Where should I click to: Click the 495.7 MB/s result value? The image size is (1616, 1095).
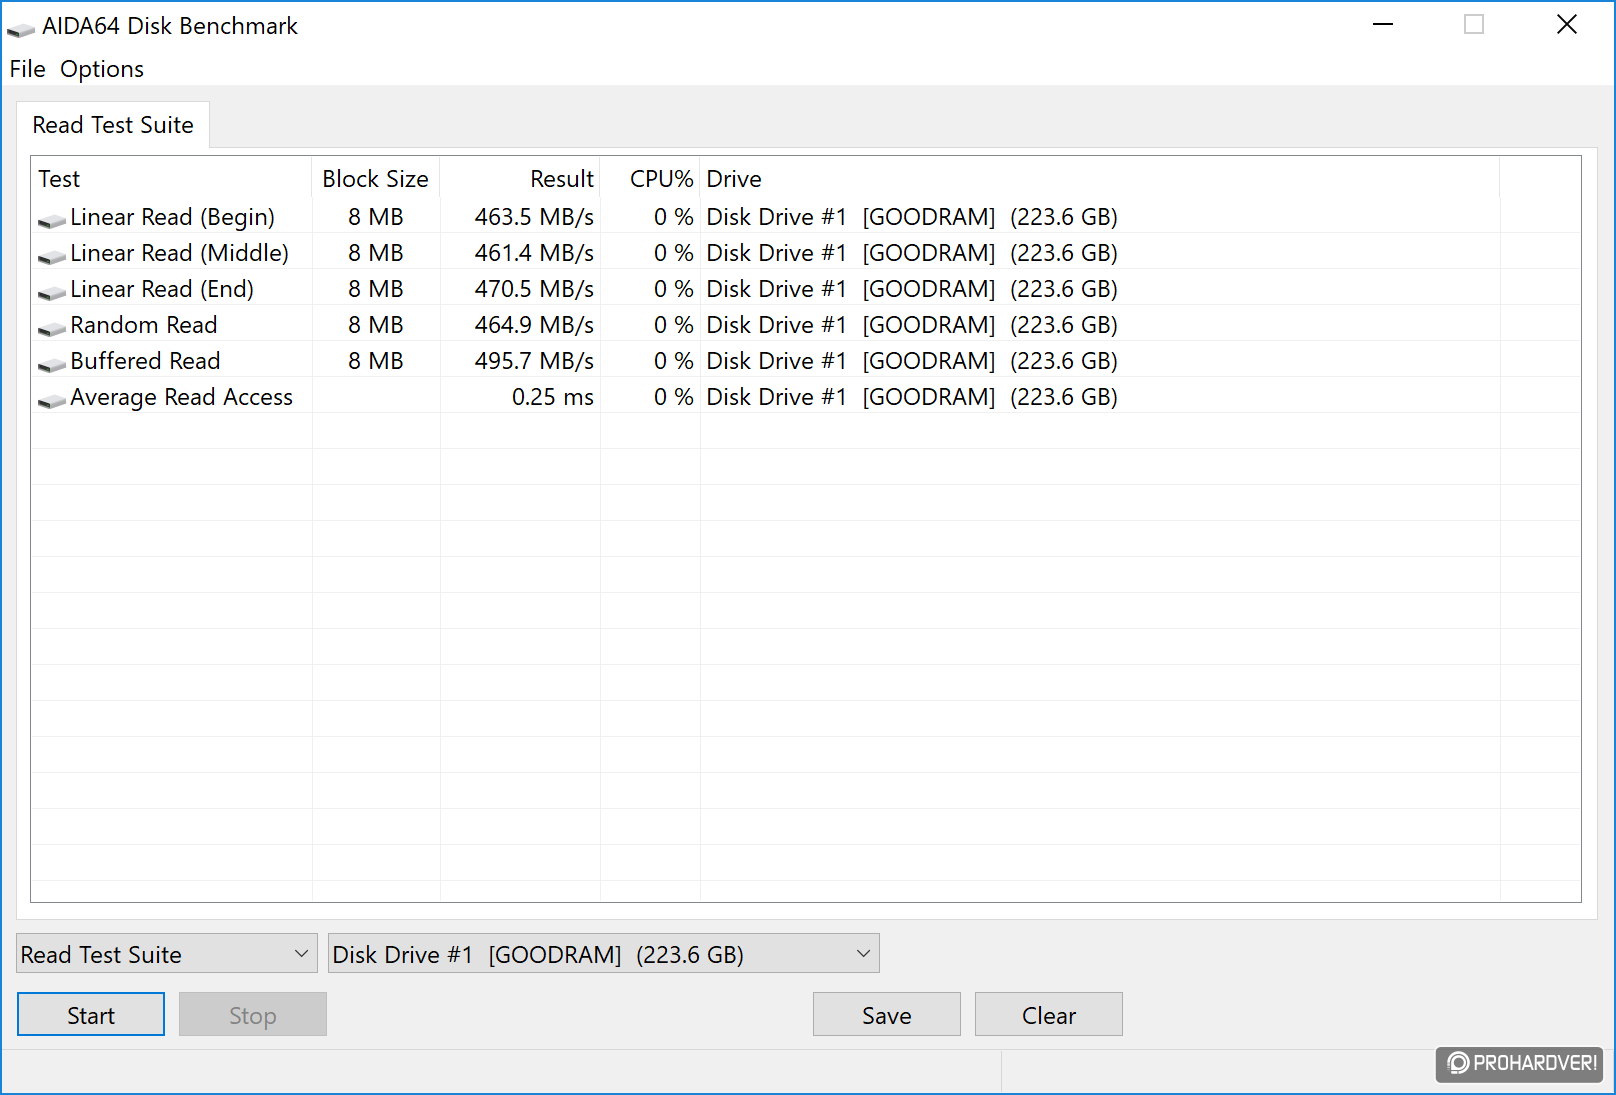coord(534,361)
